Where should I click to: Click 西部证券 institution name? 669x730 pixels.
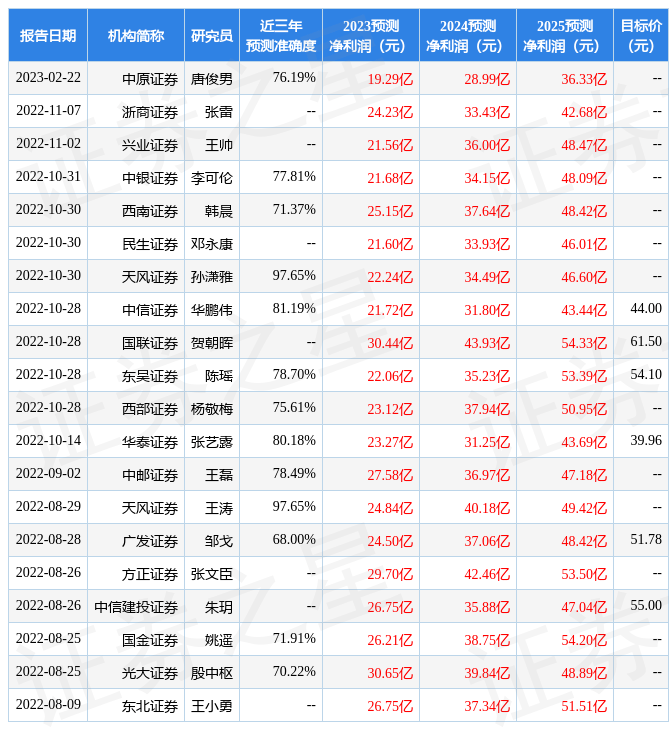click(150, 410)
